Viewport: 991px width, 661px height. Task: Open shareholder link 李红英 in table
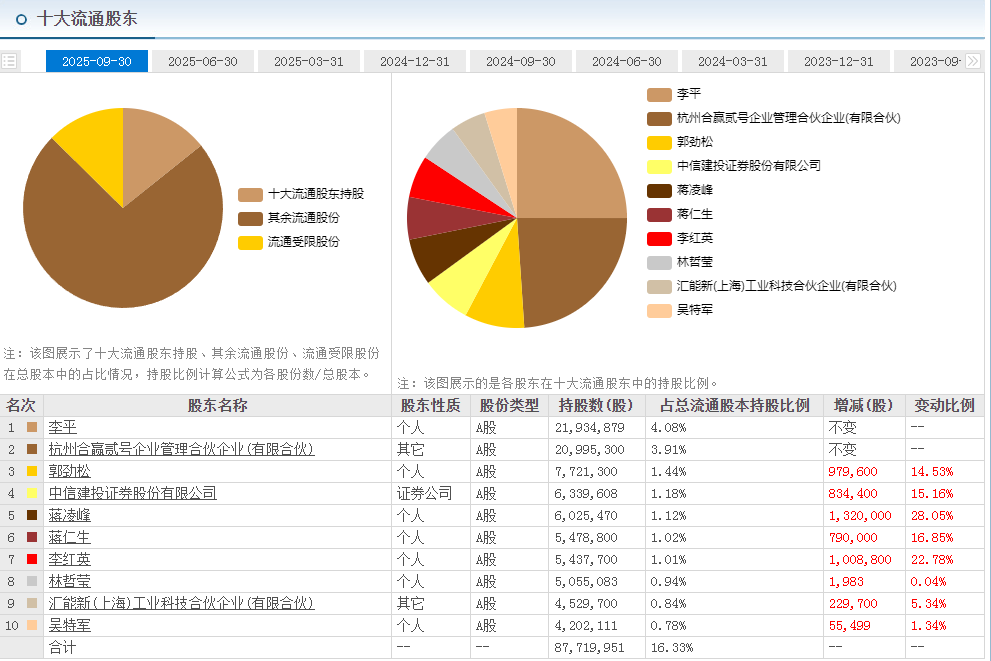70,559
